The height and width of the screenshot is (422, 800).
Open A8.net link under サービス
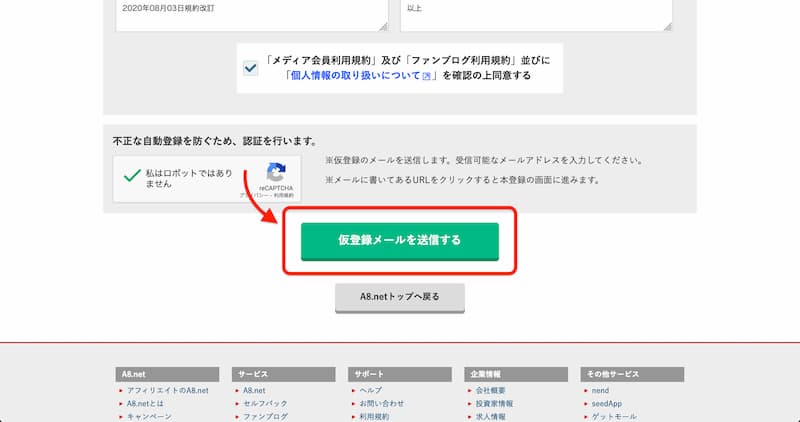[x=254, y=390]
